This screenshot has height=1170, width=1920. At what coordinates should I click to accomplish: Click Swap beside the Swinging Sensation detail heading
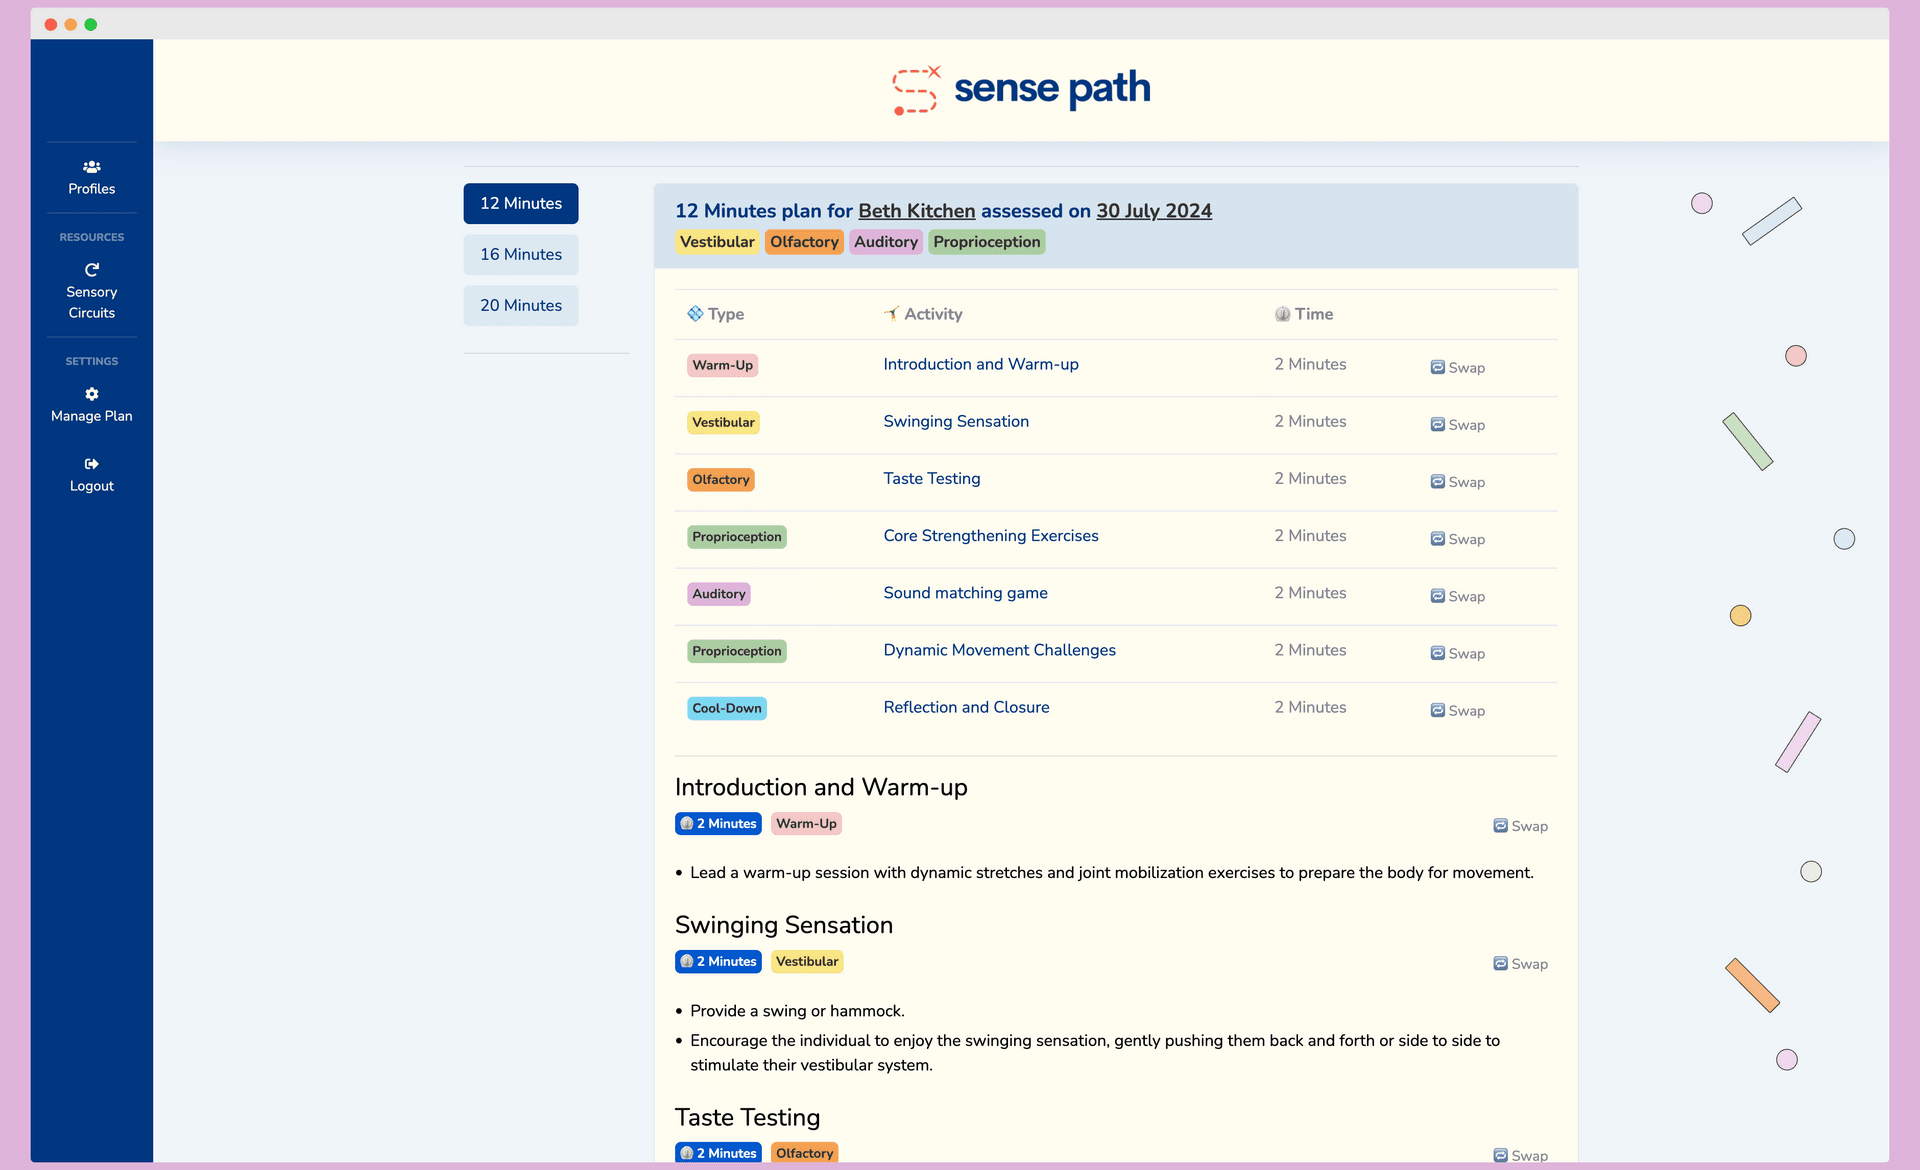click(1520, 964)
